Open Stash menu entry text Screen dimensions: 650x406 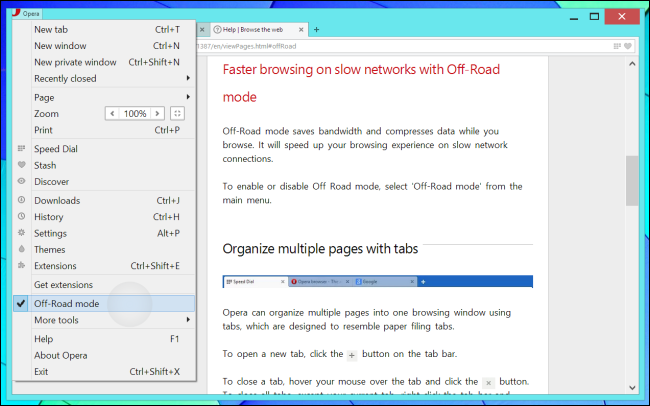[x=45, y=165]
